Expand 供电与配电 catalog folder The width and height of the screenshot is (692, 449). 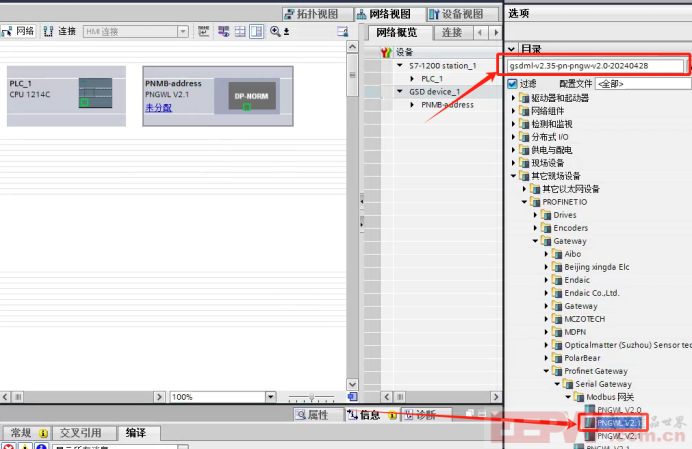513,150
